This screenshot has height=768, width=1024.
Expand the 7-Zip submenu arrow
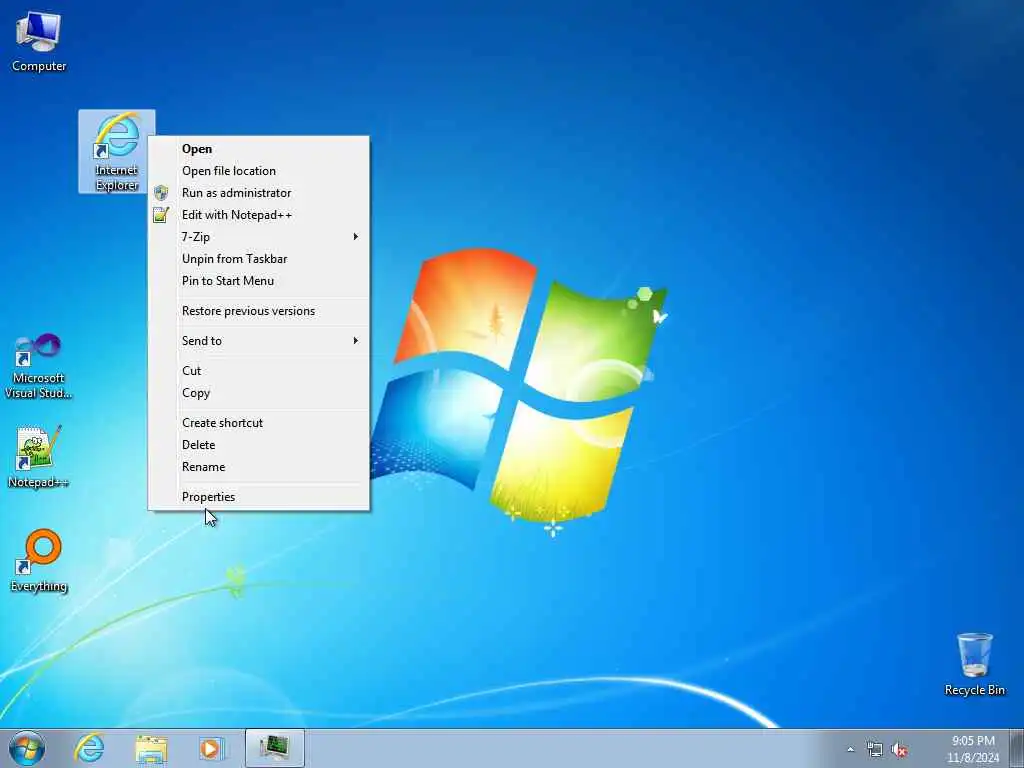[x=355, y=236]
